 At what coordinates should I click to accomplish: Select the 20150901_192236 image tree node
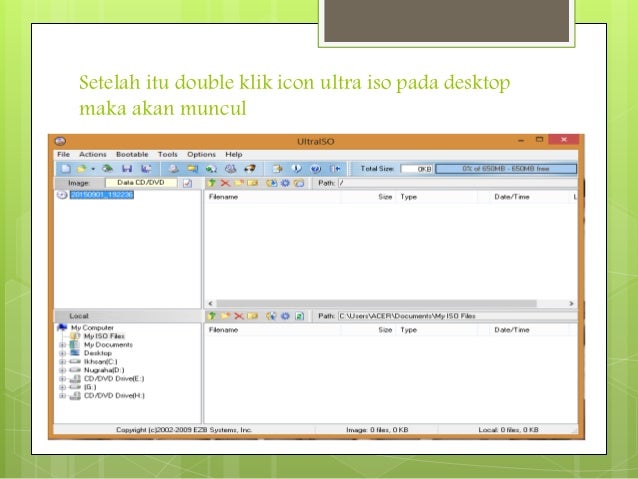pos(102,195)
